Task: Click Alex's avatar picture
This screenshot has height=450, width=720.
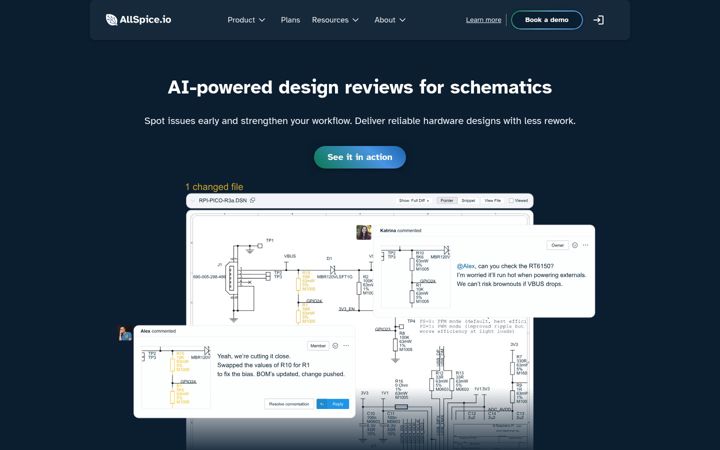Action: tap(125, 334)
